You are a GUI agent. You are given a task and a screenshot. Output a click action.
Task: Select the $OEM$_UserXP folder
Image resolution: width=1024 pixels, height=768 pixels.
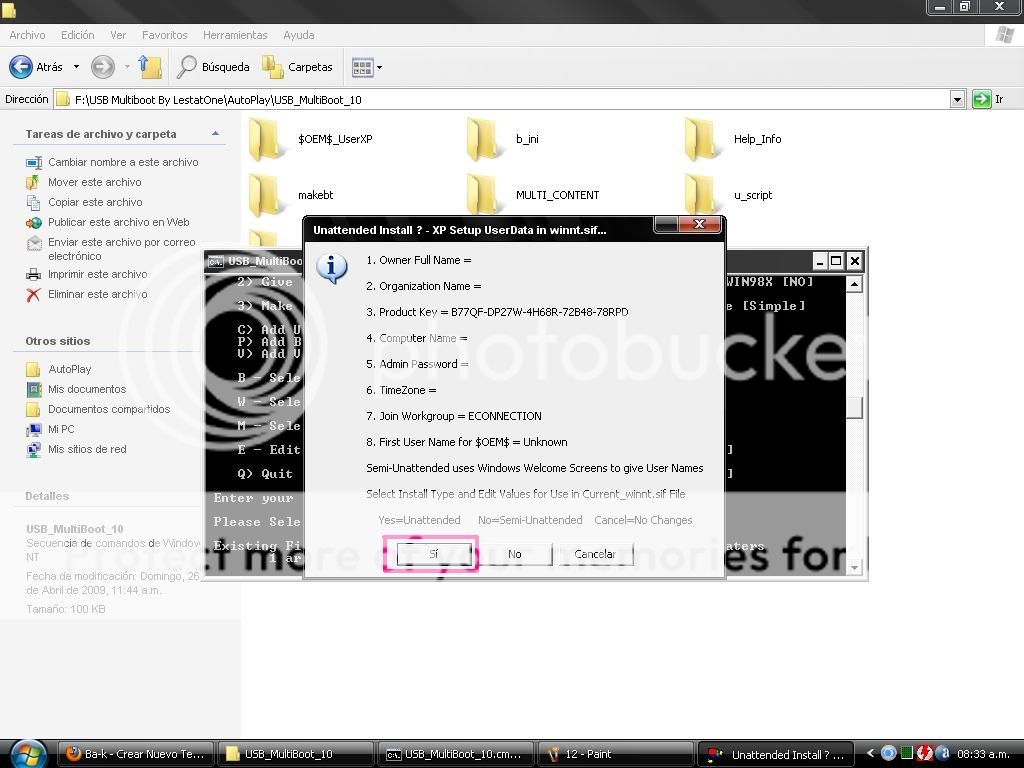coord(311,139)
